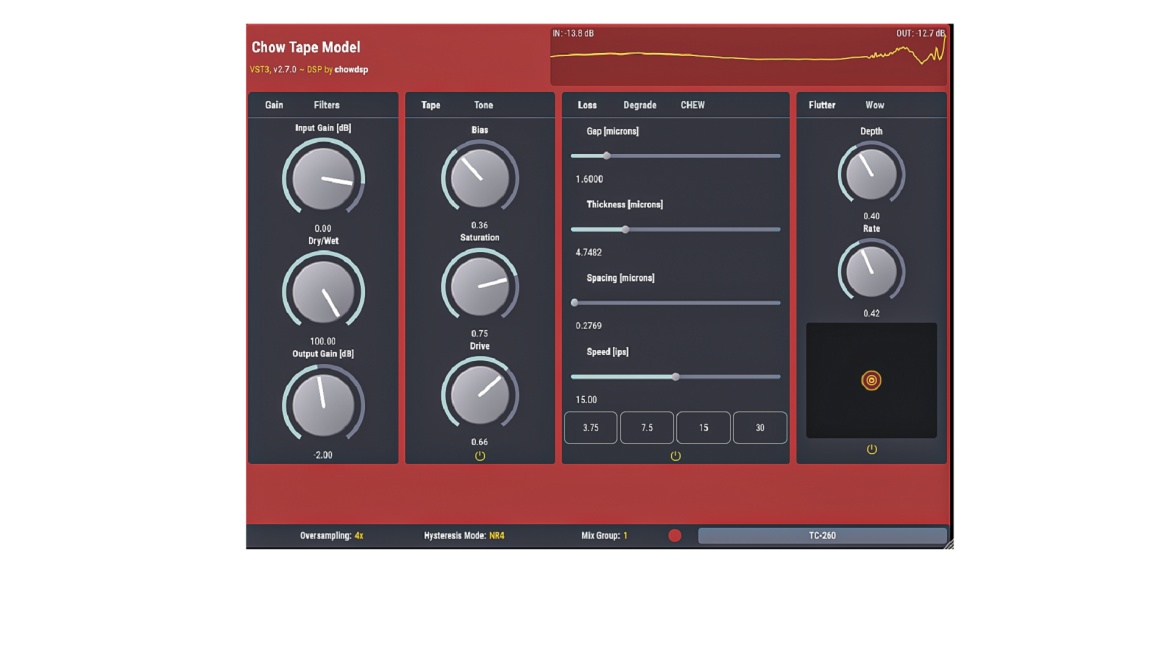Viewport: 1170px width, 649px height.
Task: Click the Dry/Wet knob
Action: tap(323, 292)
